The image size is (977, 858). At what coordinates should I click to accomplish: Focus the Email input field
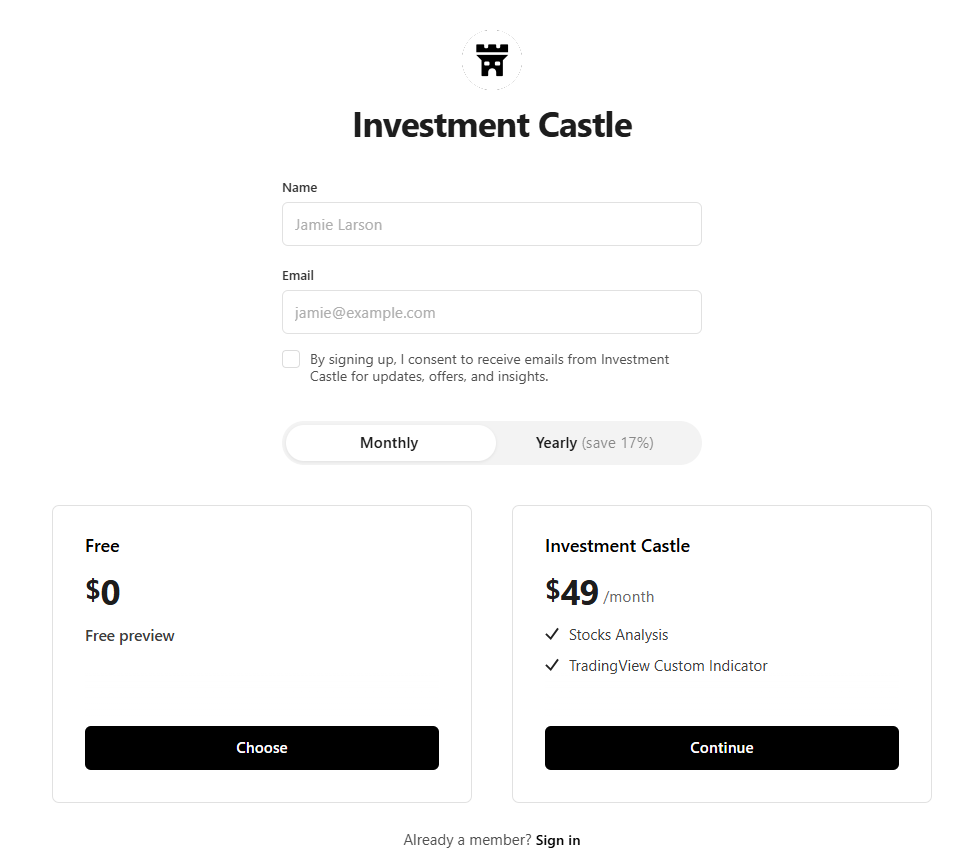pyautogui.click(x=492, y=312)
